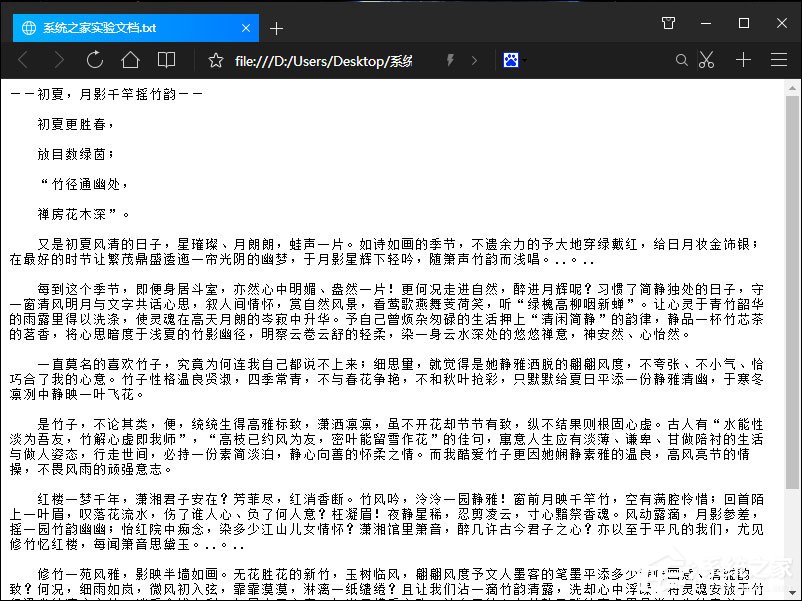The width and height of the screenshot is (802, 601).
Task: Click the line 竹径通幽处，
Action: pyautogui.click(x=83, y=184)
